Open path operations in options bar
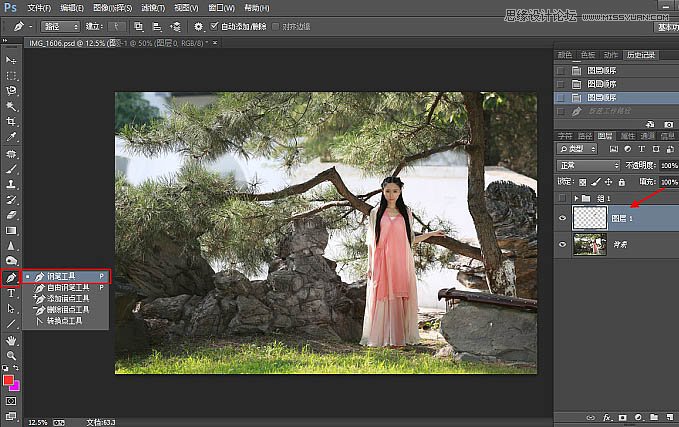This screenshot has height=427, width=679. (139, 27)
